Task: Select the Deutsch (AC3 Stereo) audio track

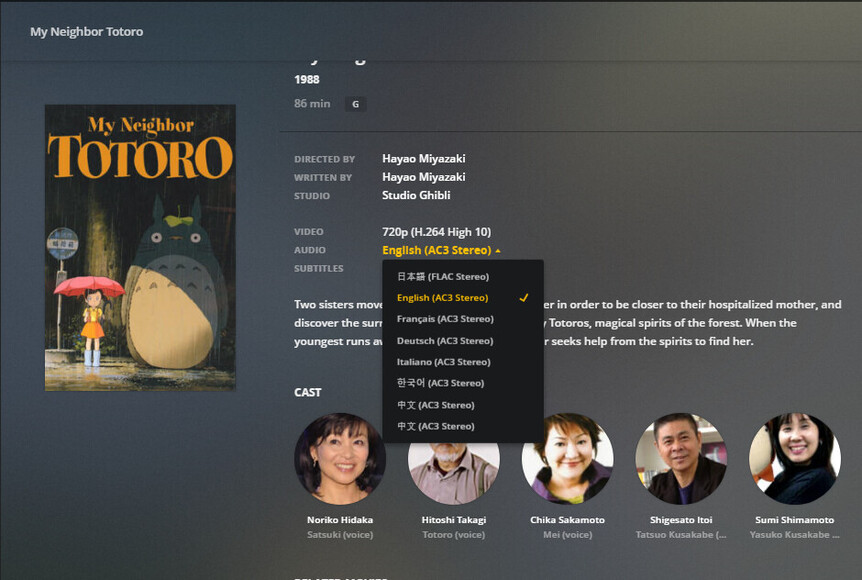Action: (x=462, y=341)
